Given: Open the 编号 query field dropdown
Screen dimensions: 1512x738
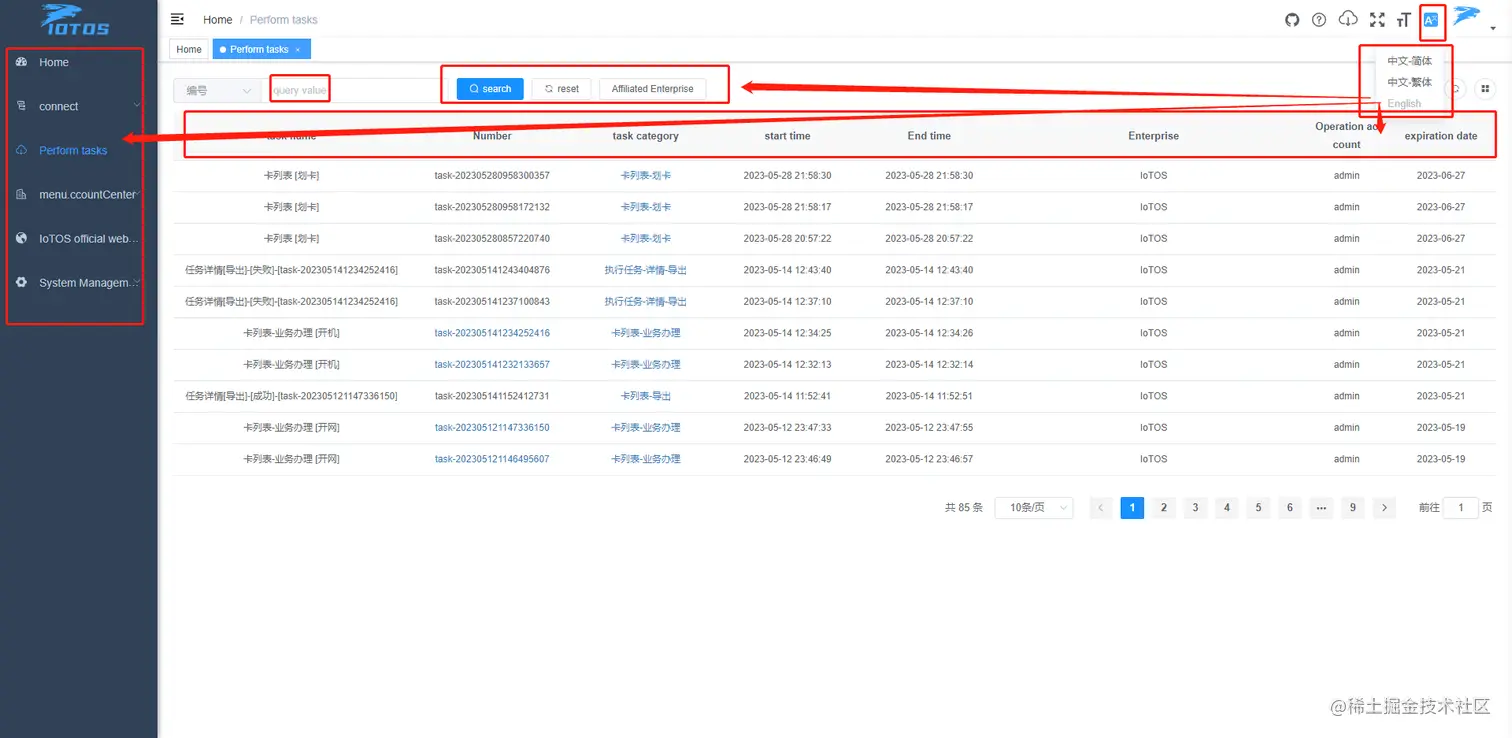Looking at the screenshot, I should [218, 90].
